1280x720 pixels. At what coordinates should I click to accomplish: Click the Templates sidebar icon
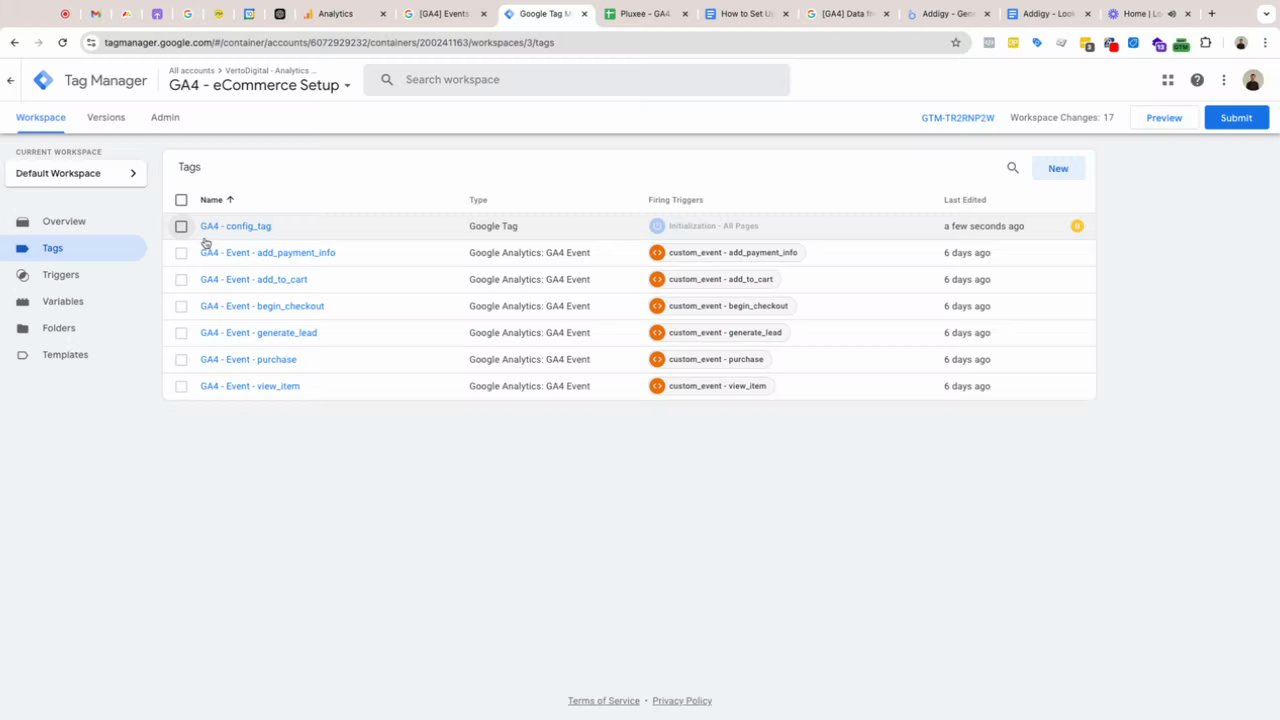click(x=23, y=355)
